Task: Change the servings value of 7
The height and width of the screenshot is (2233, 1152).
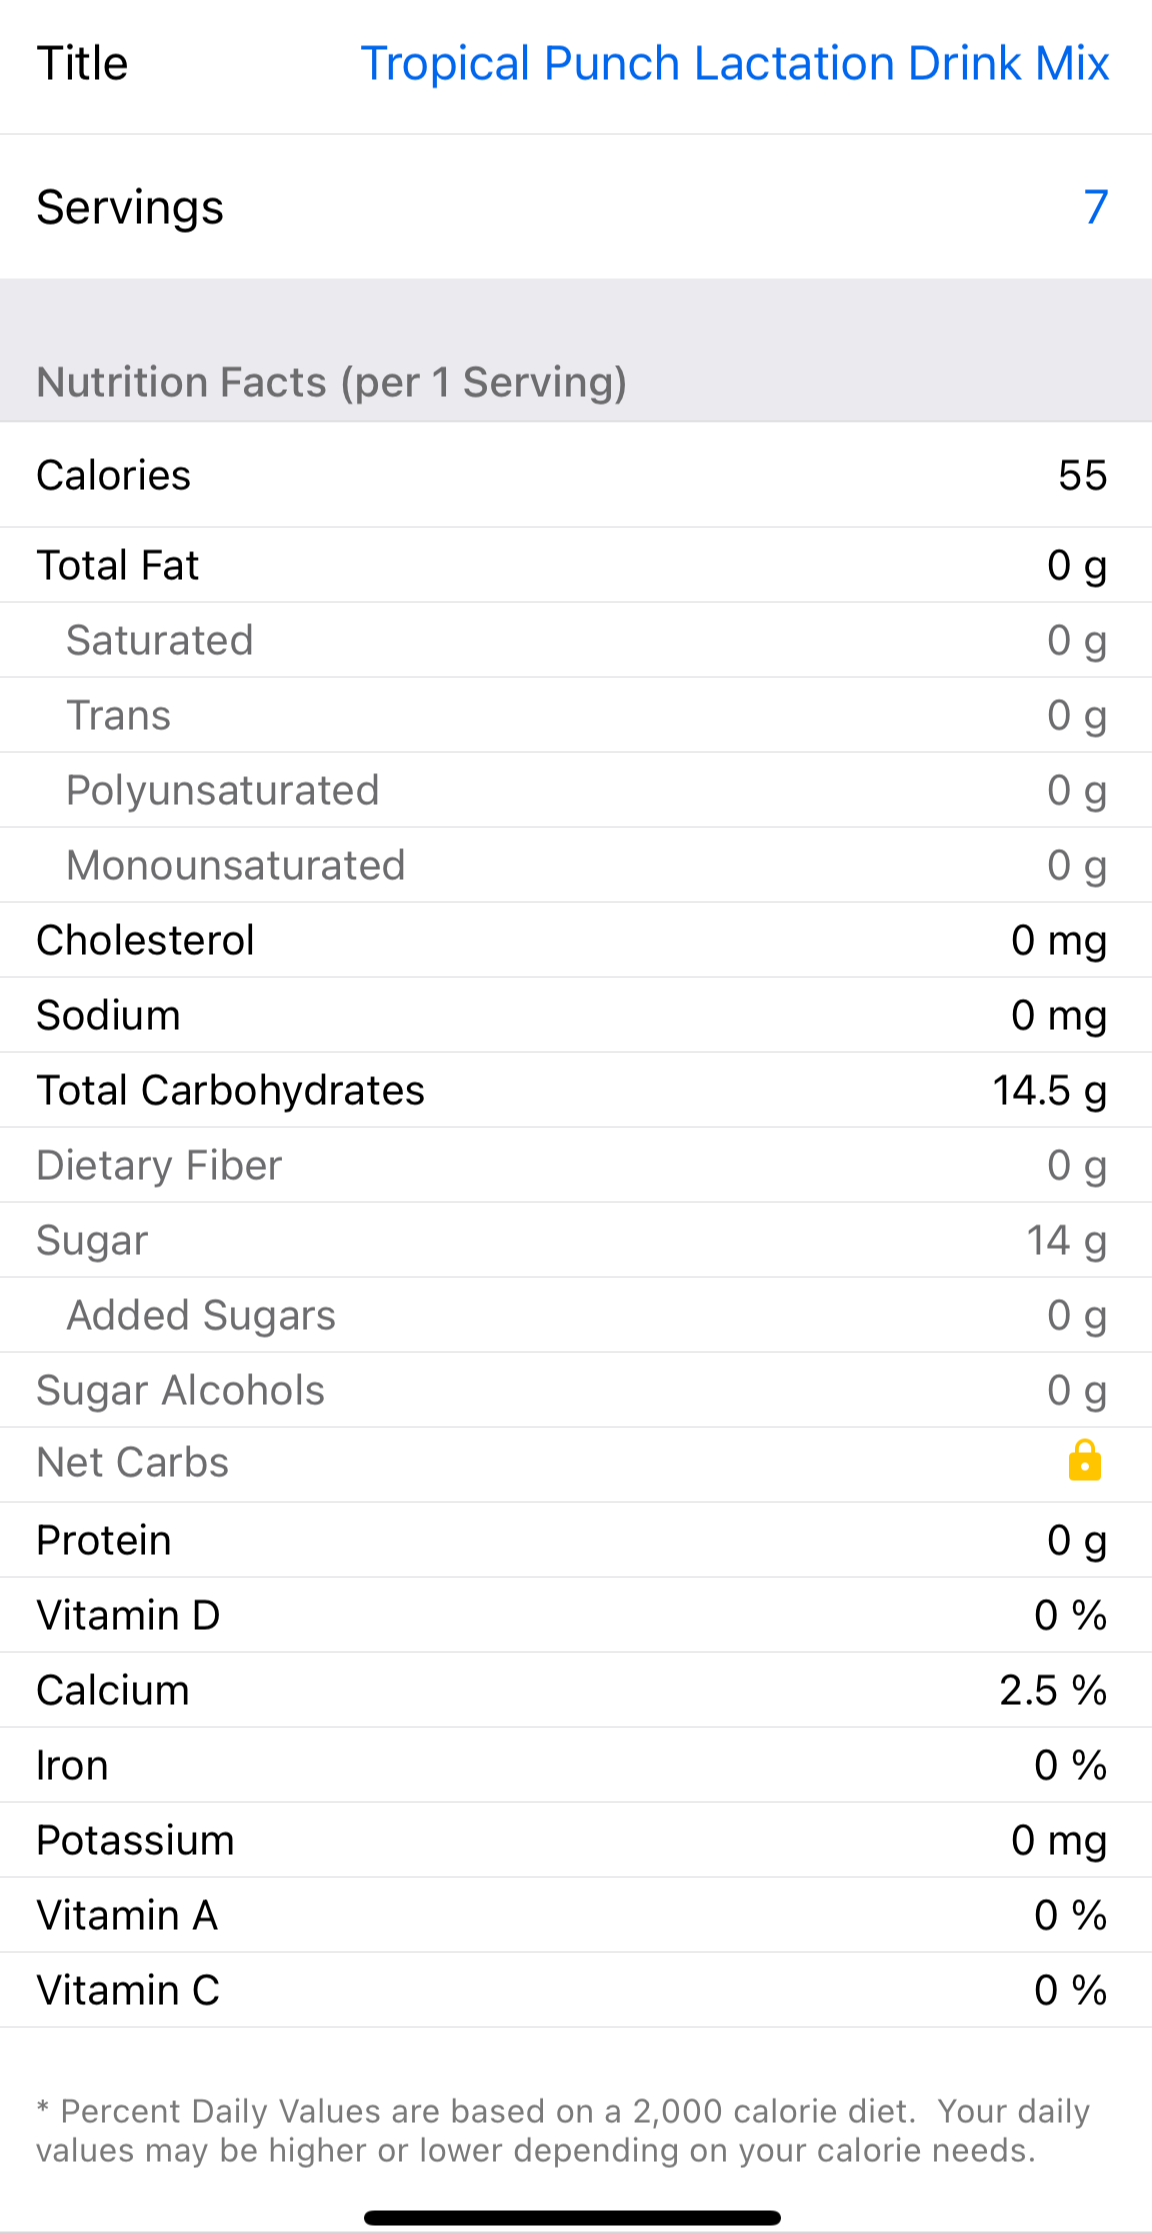Action: pyautogui.click(x=1095, y=207)
